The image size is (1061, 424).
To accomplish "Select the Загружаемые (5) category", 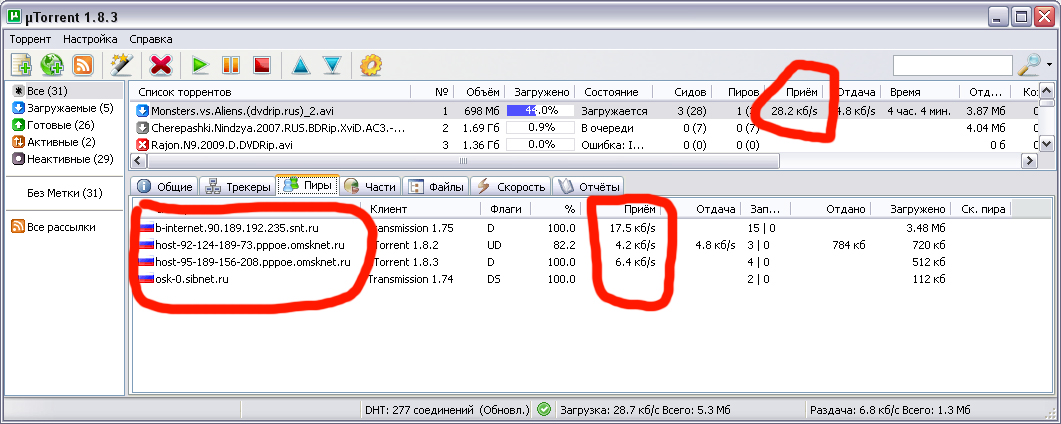I will tap(62, 108).
